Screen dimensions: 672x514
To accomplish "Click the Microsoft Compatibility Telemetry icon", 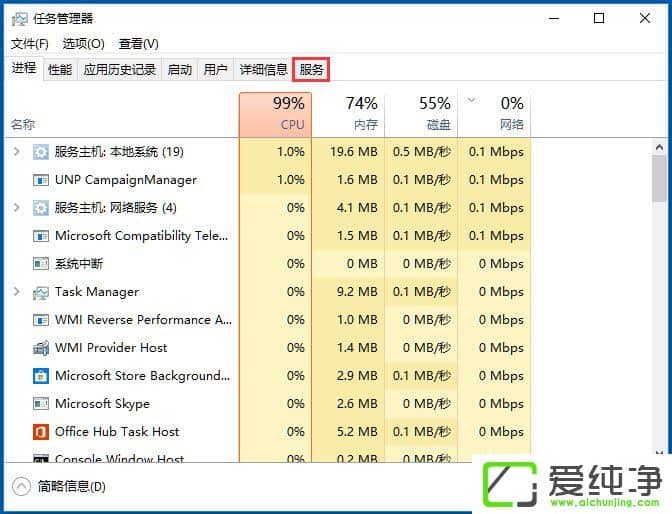I will [41, 236].
